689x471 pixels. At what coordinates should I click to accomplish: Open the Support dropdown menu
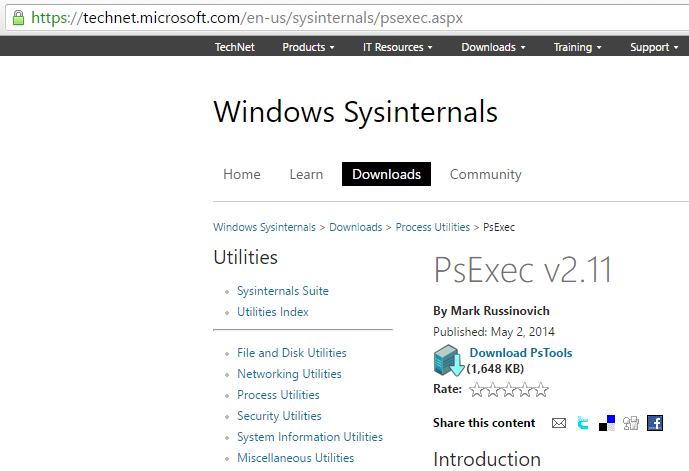pos(655,47)
